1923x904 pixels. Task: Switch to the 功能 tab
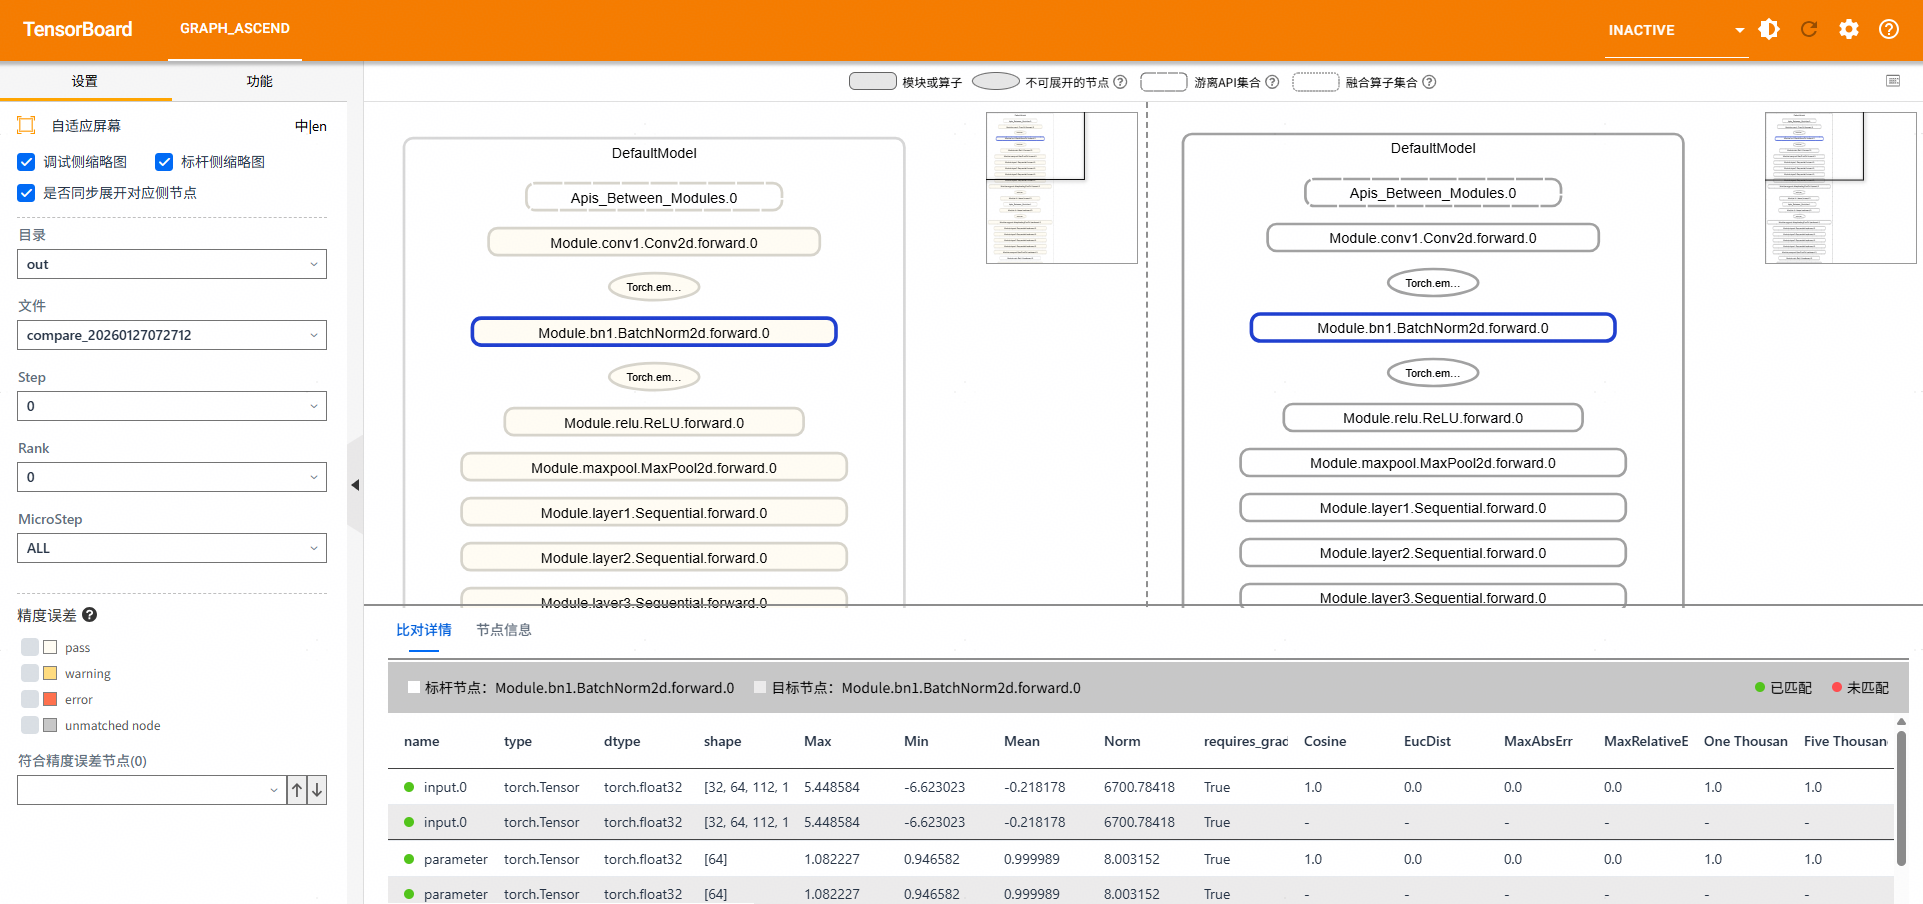260,81
